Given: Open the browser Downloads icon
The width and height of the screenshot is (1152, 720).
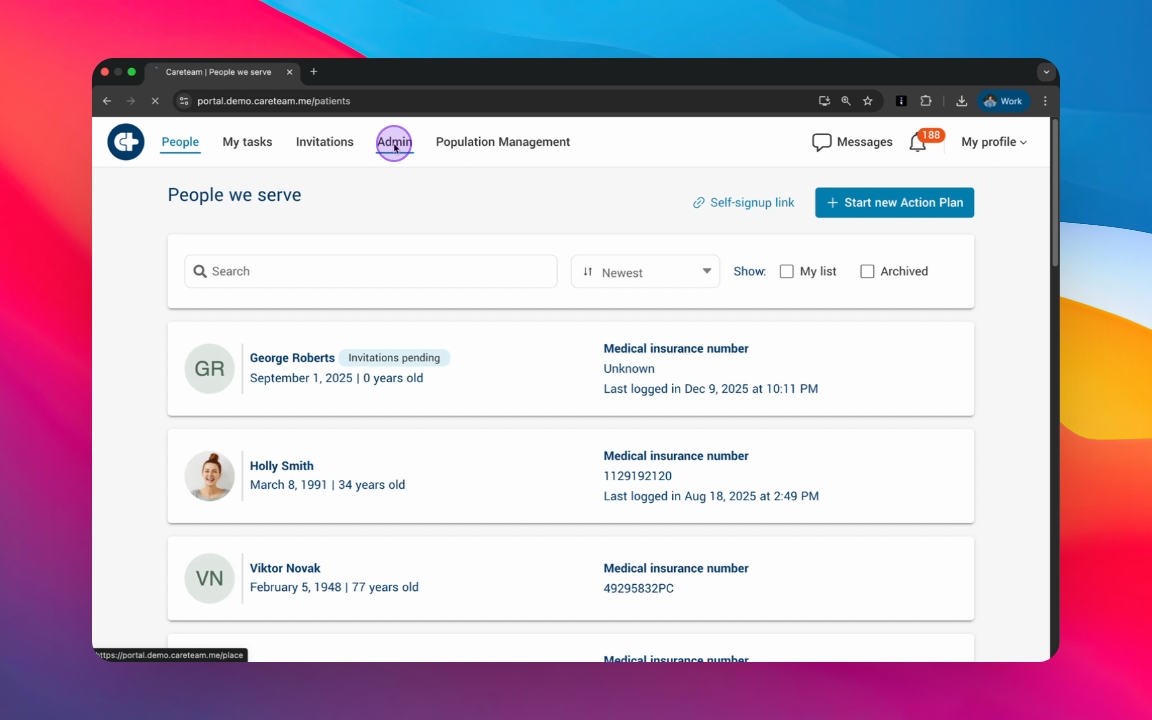Looking at the screenshot, I should (961, 101).
